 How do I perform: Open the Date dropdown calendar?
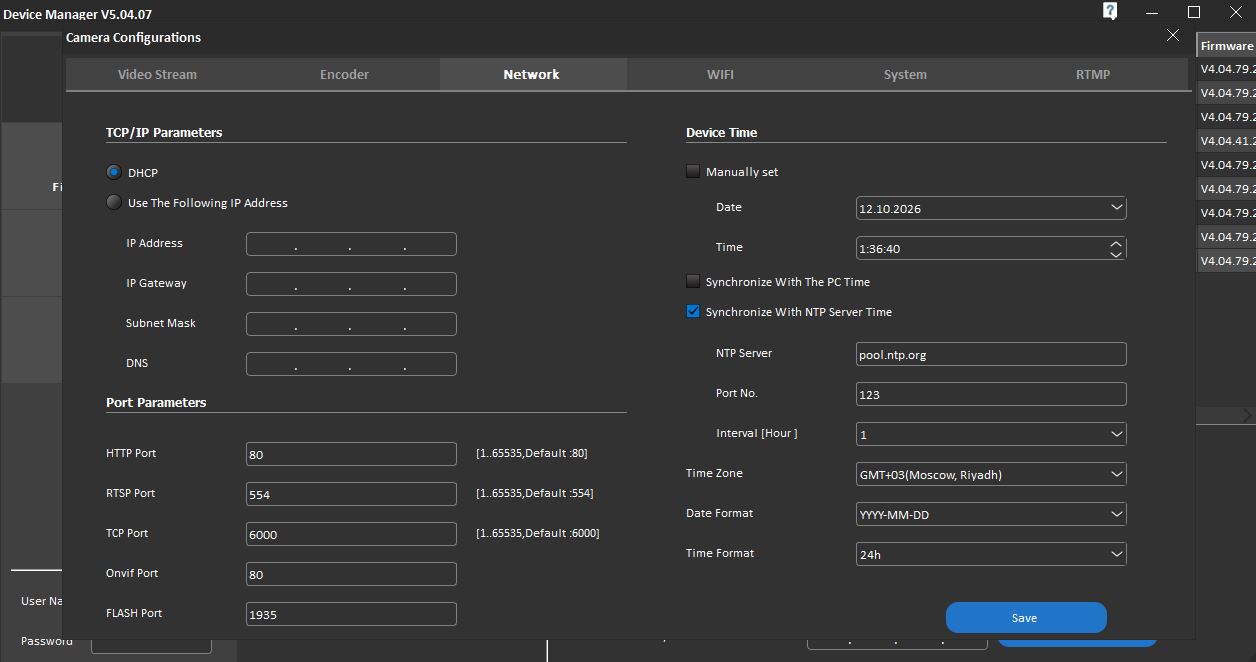[x=1116, y=208]
